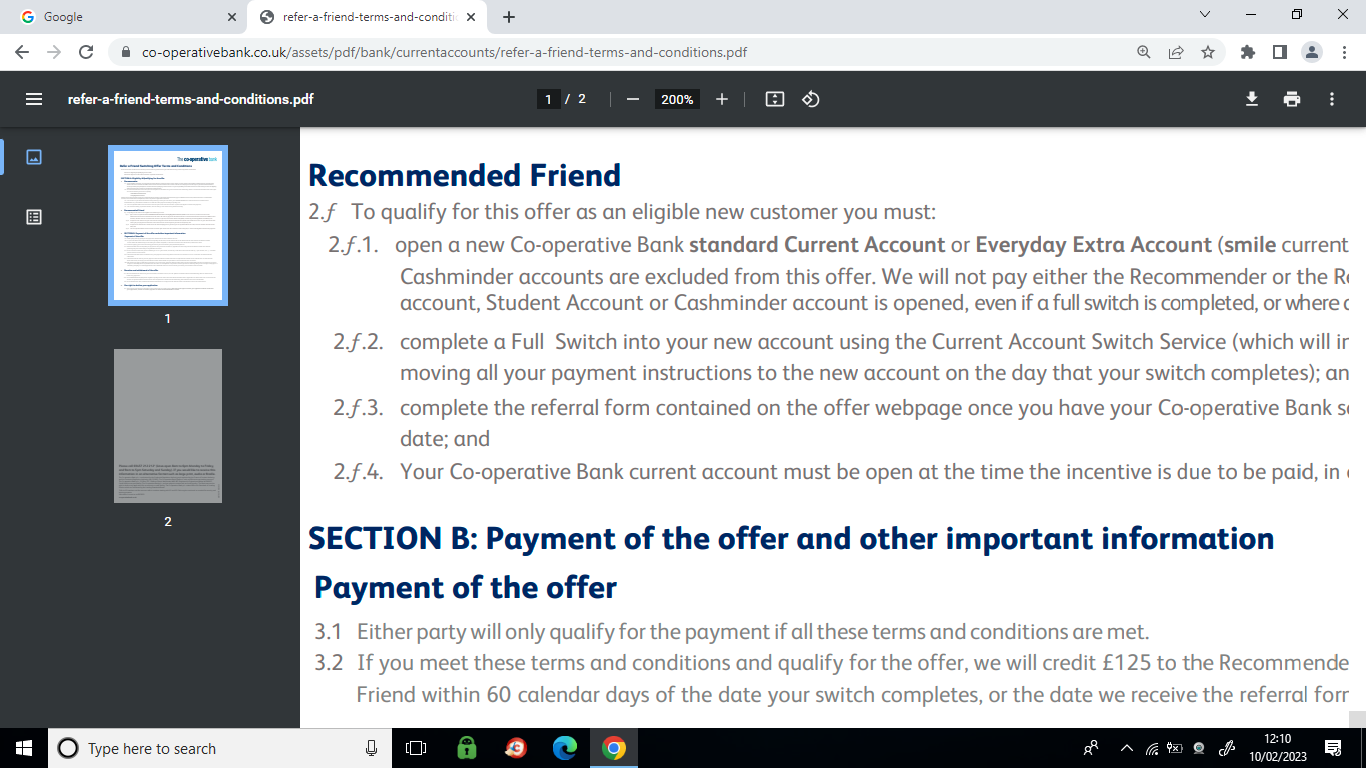Download the PDF file
The image size is (1366, 768).
click(1251, 99)
